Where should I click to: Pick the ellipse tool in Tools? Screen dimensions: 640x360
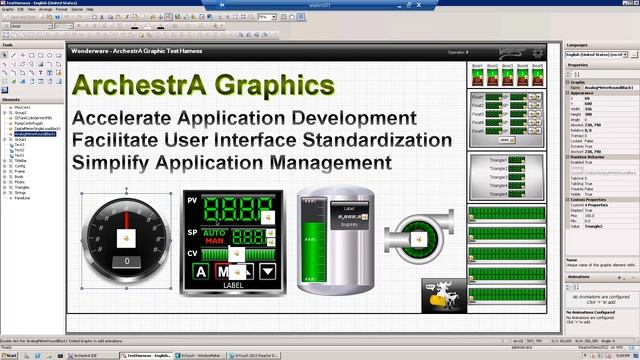coord(49,55)
